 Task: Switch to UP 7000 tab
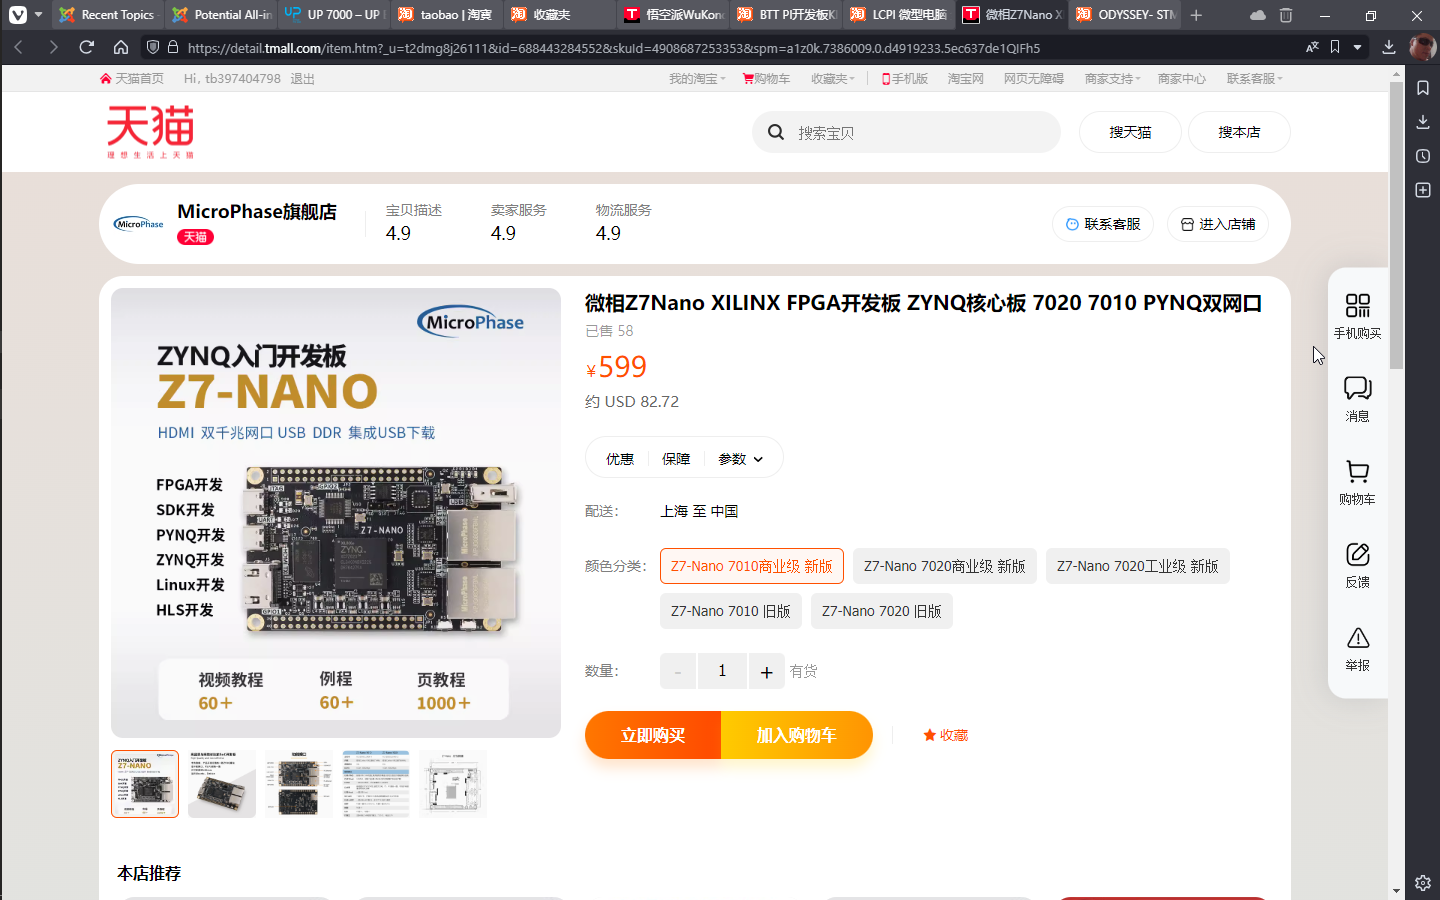(x=334, y=15)
